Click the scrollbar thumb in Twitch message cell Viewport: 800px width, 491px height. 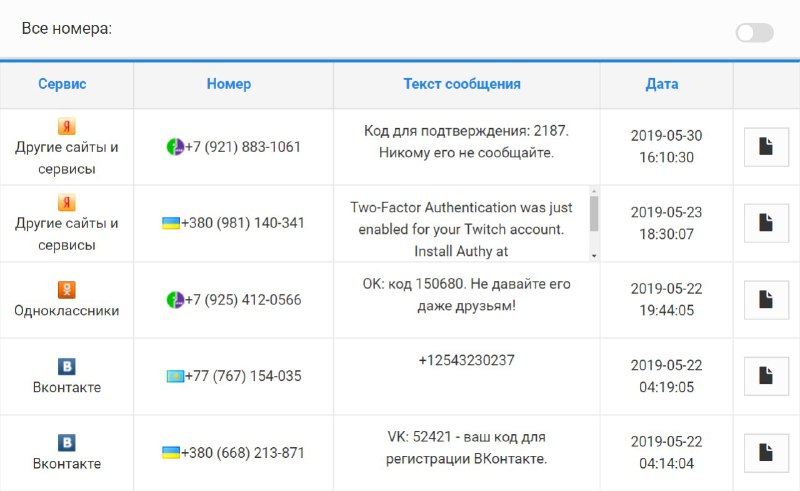[x=594, y=213]
